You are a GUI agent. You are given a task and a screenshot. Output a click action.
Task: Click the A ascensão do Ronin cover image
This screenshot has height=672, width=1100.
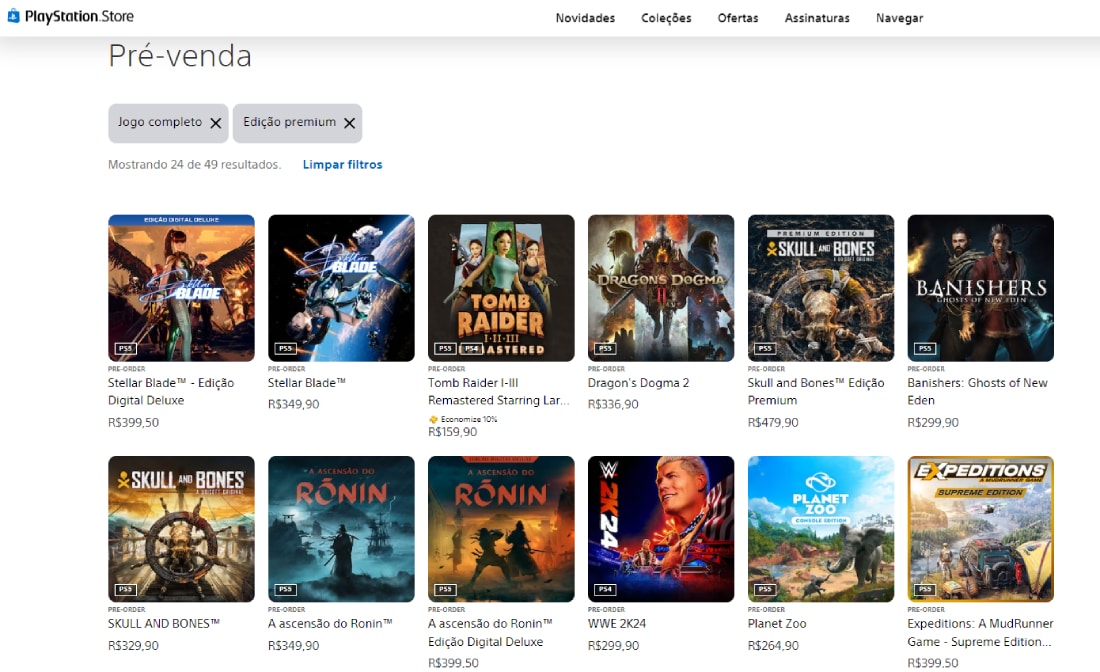tap(340, 529)
